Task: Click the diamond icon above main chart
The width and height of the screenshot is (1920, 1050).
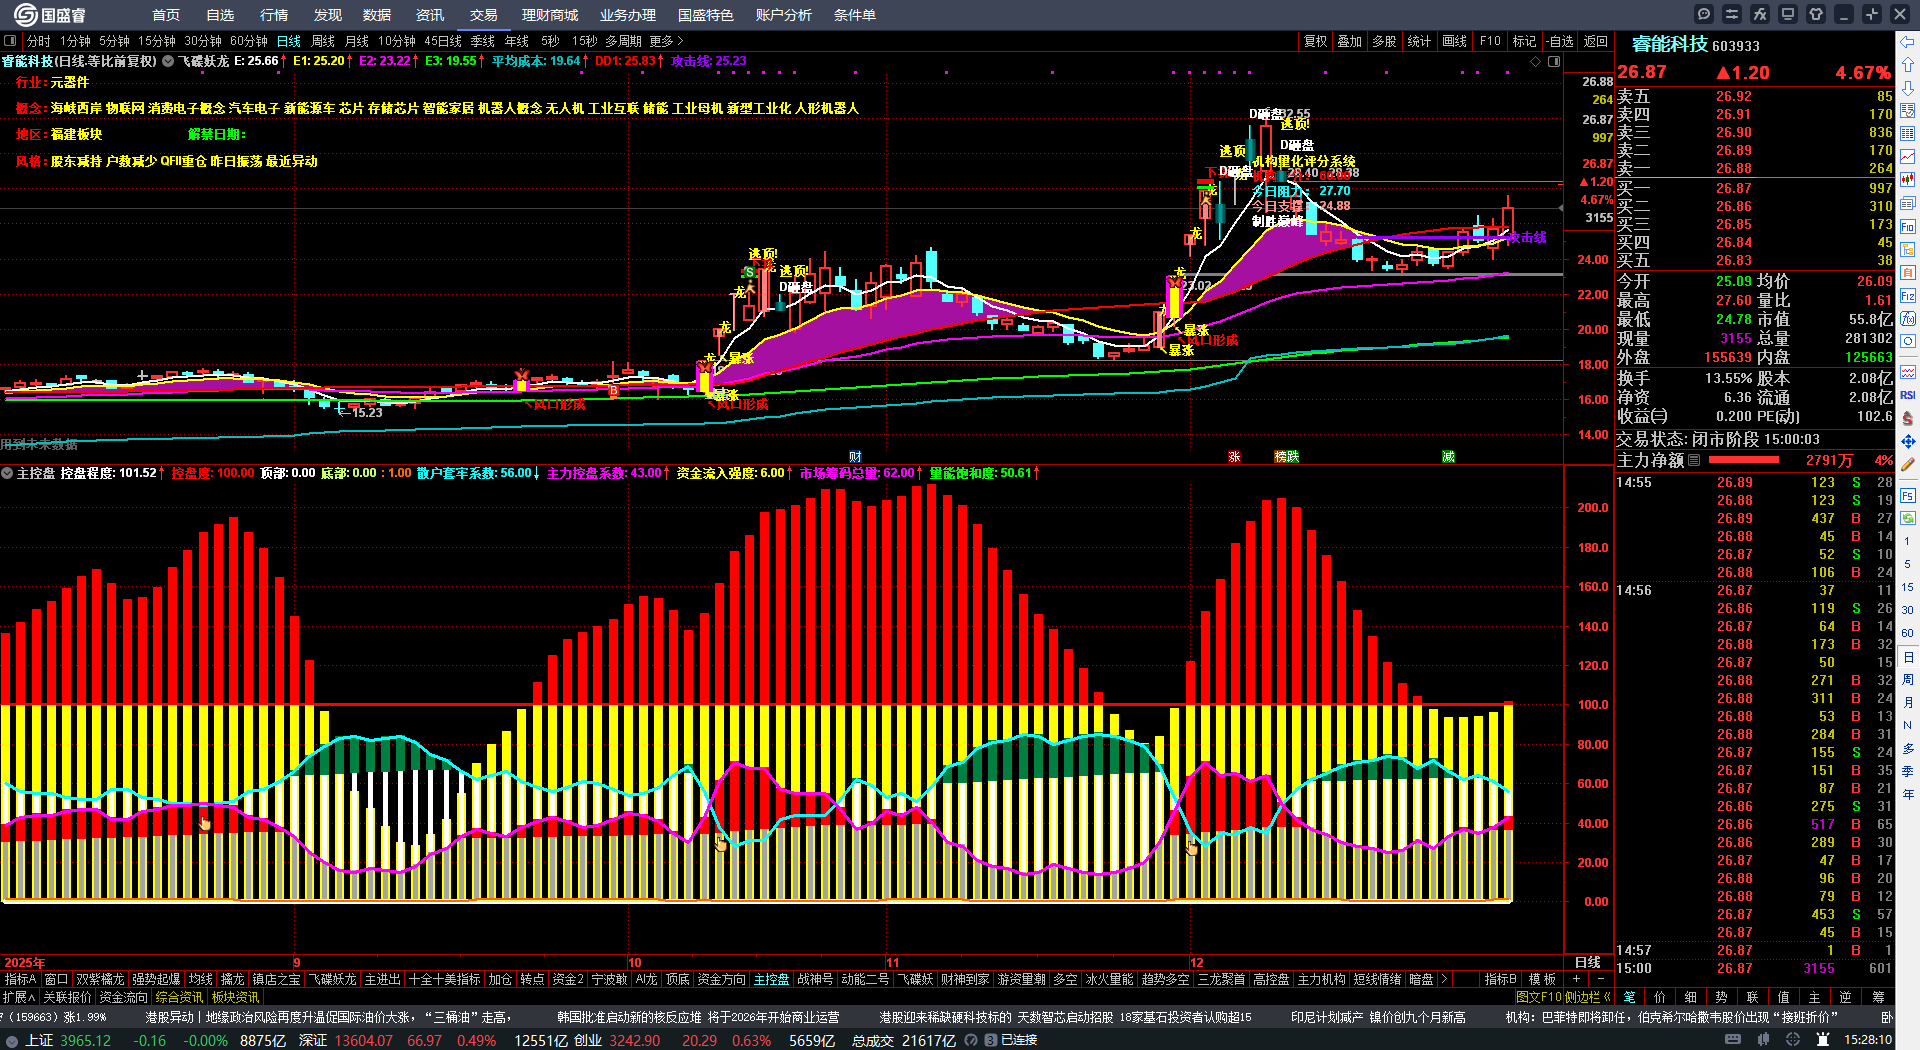Action: (1536, 62)
